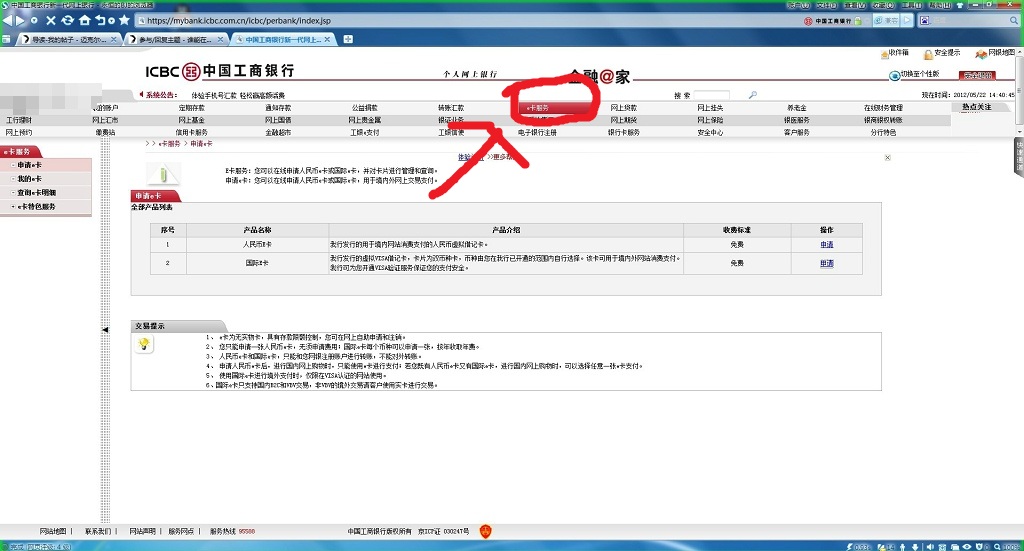This screenshot has width=1024, height=551.
Task: Click the ICBC bank logo
Action: [x=220, y=71]
